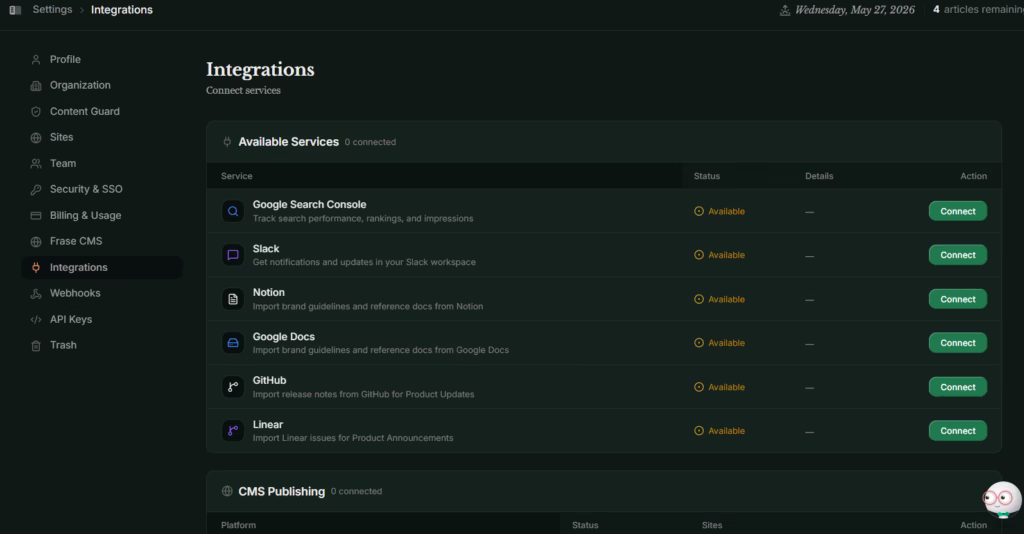Toggle the sidebar panel icon

(15, 10)
